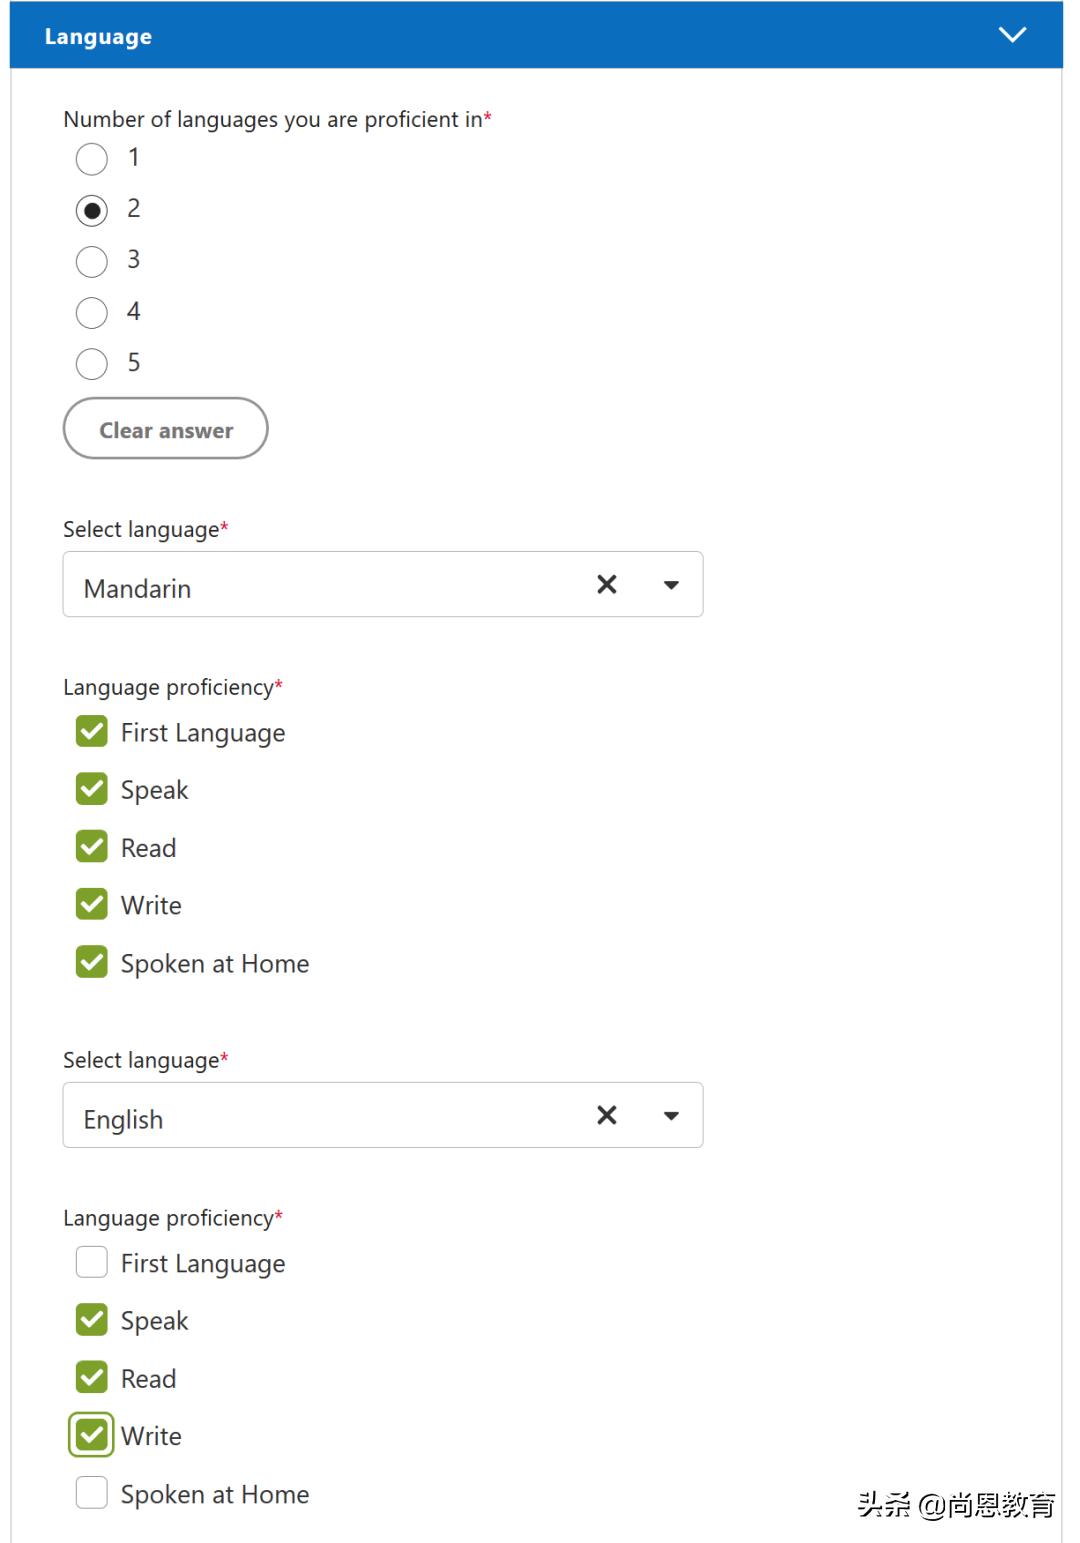This screenshot has height=1543, width=1080.
Task: Choose 3 as number of languages
Action: coord(92,262)
